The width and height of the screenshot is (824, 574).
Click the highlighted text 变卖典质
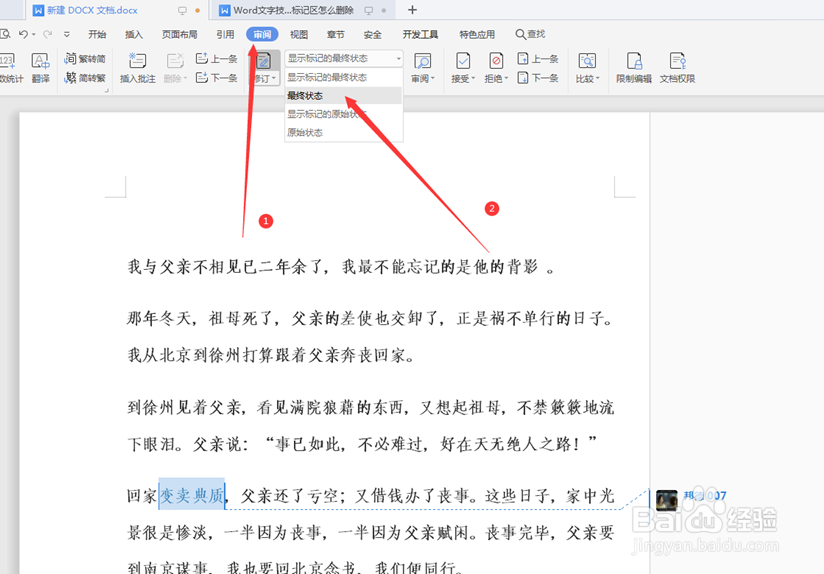click(192, 495)
